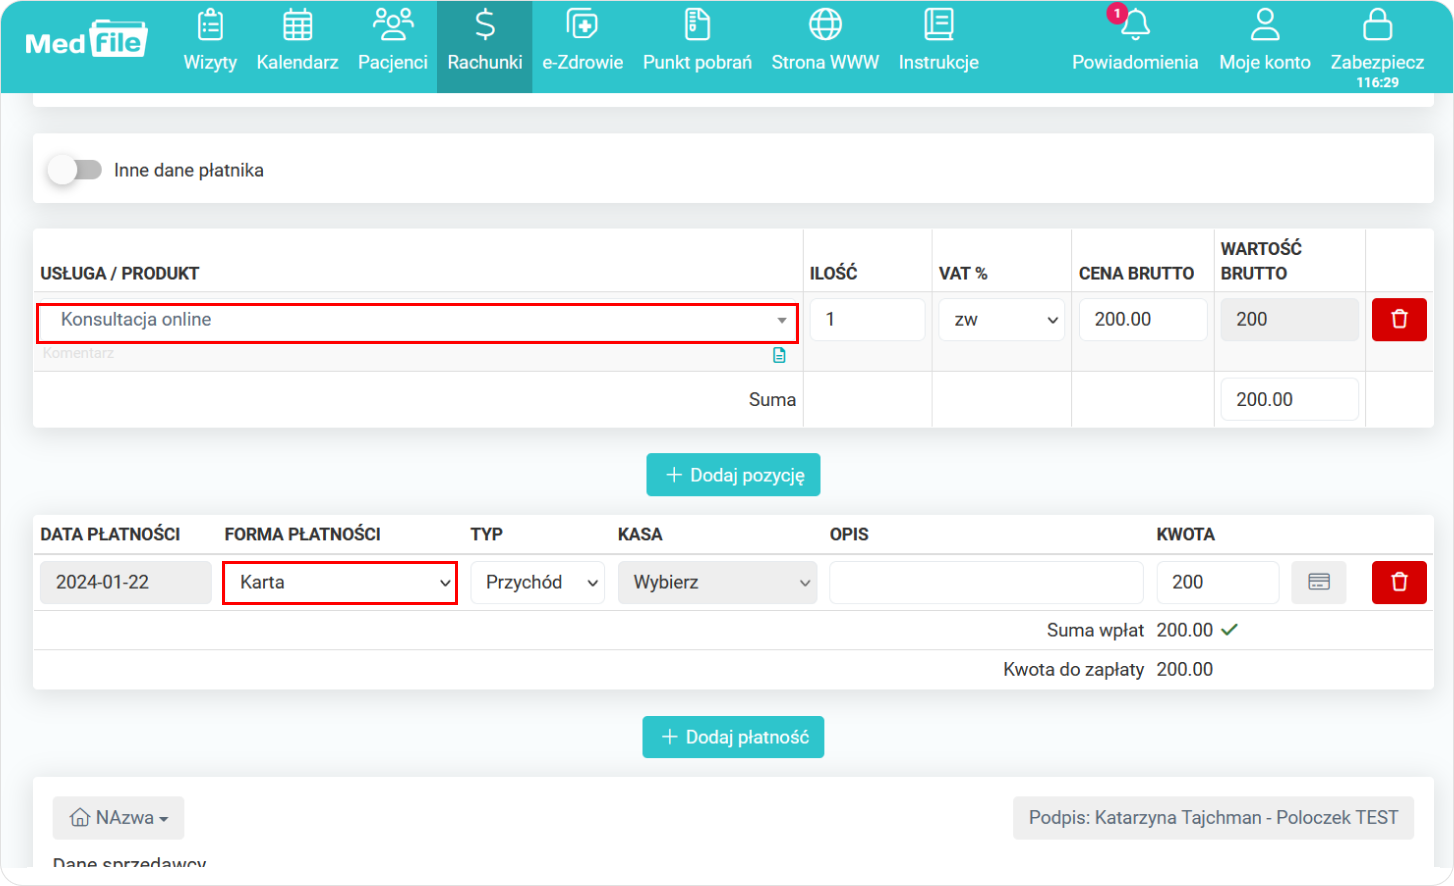Open Forma płatności Karta dropdown
The height and width of the screenshot is (886, 1454).
(x=340, y=583)
